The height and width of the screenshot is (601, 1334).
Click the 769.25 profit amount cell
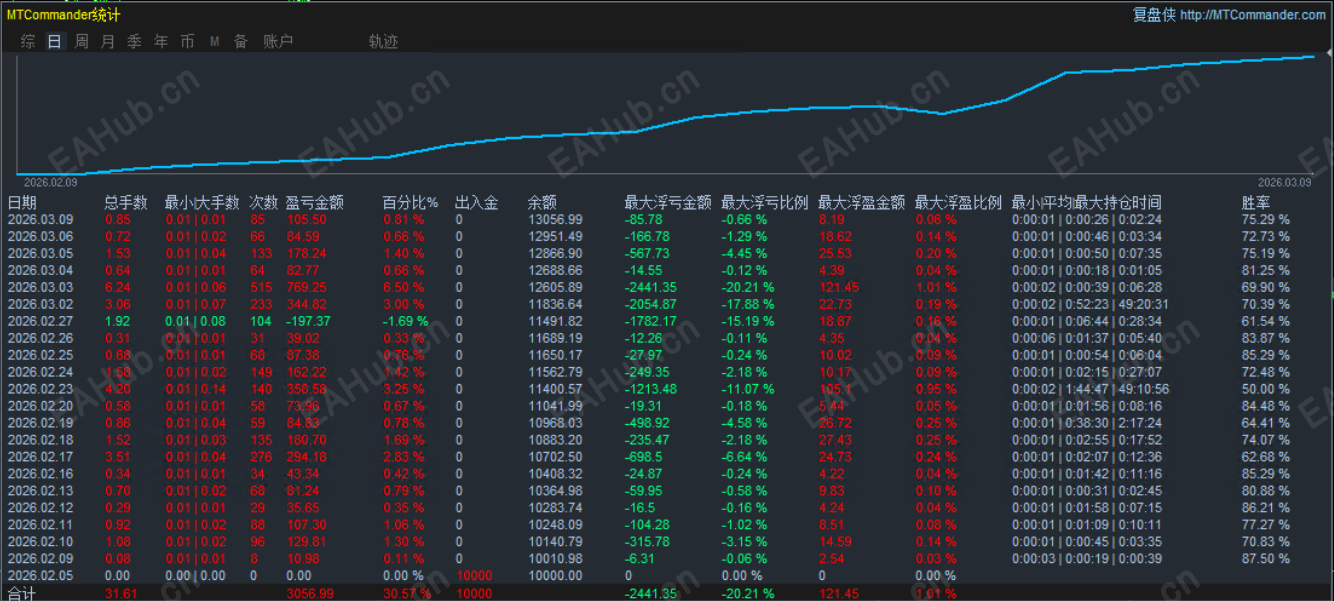click(x=306, y=287)
